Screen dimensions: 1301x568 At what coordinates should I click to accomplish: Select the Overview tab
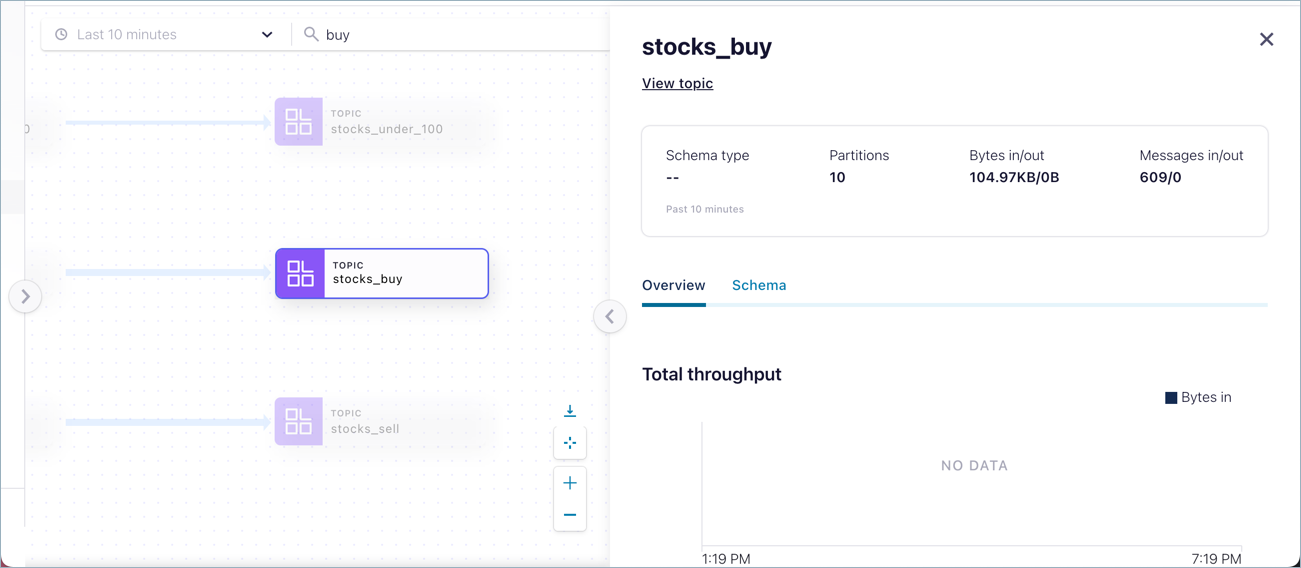(673, 285)
